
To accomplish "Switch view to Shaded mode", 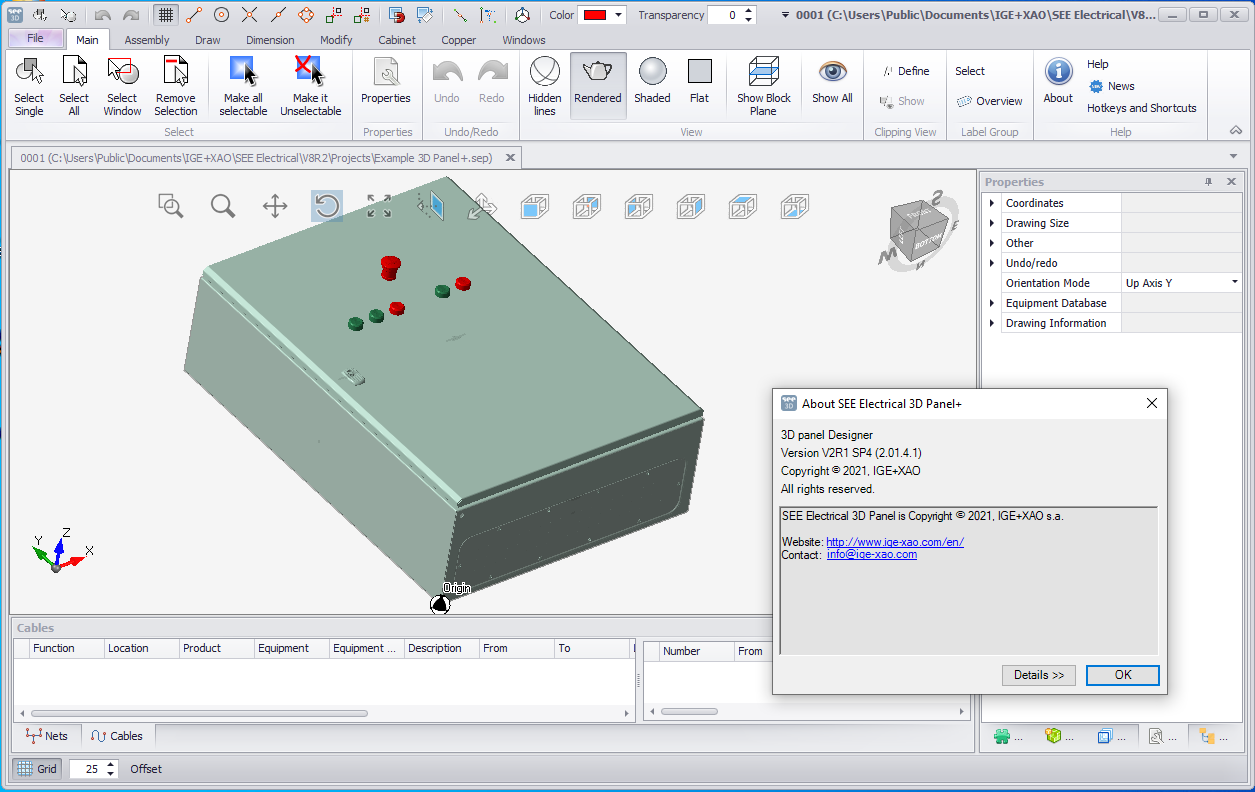I will point(652,82).
